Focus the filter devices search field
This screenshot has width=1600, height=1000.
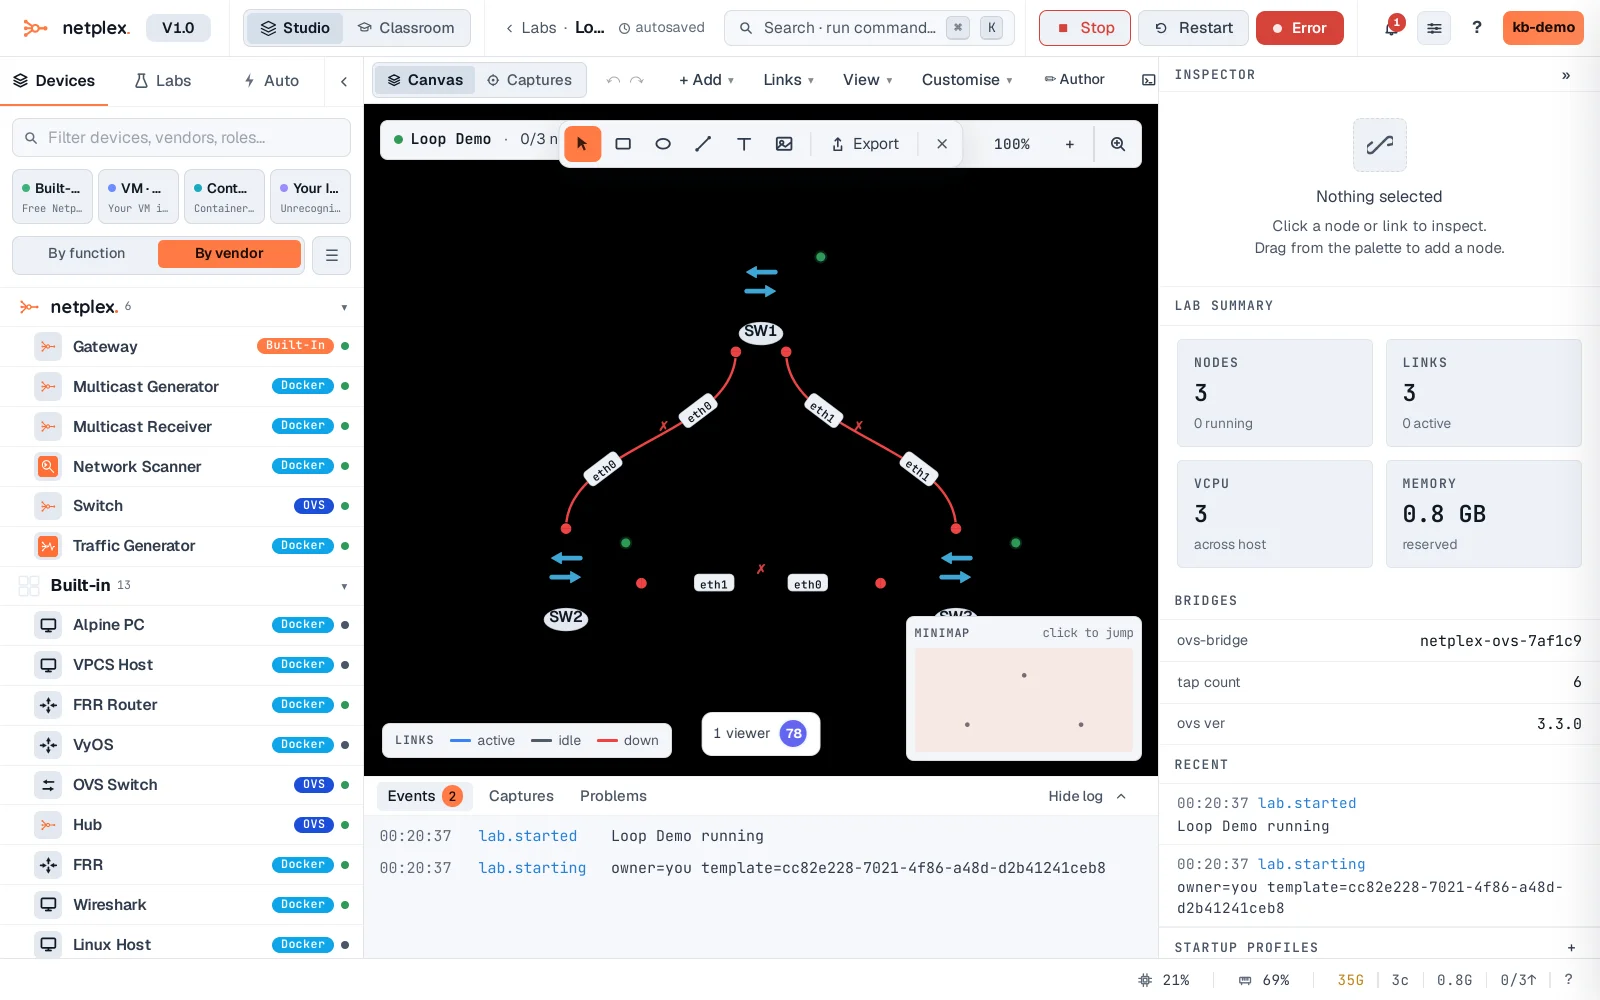tap(181, 138)
